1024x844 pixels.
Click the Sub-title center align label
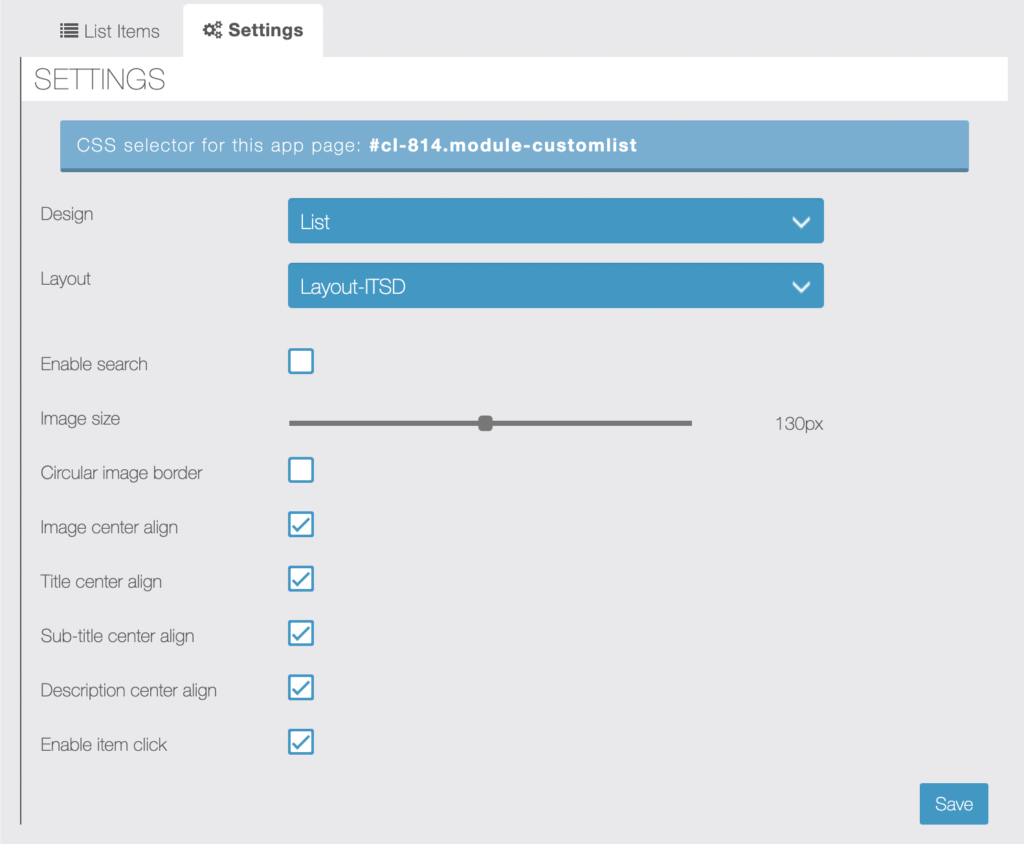click(x=118, y=636)
